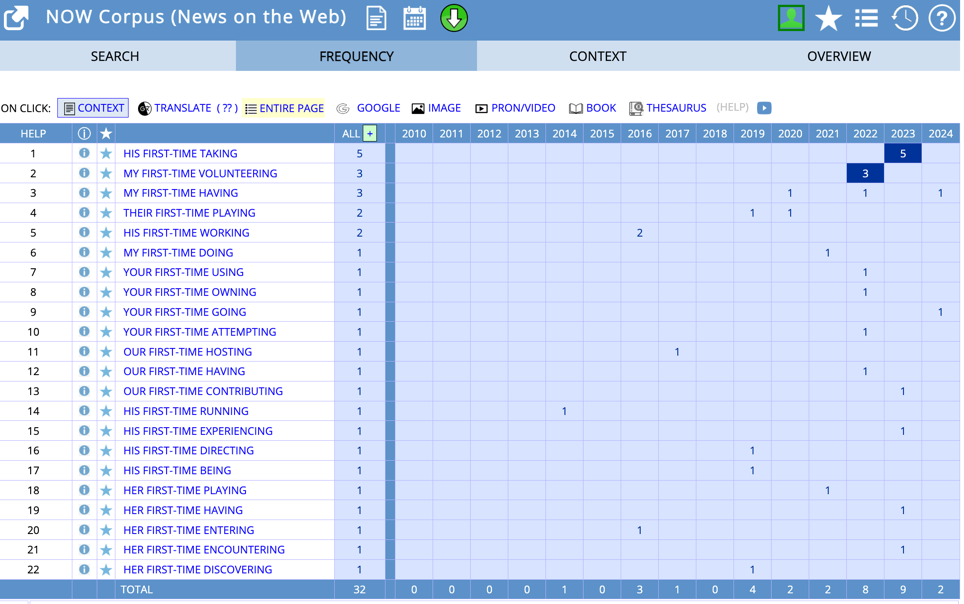Click the info icon in column header
Image resolution: width=964 pixels, height=604 pixels.
click(x=84, y=133)
